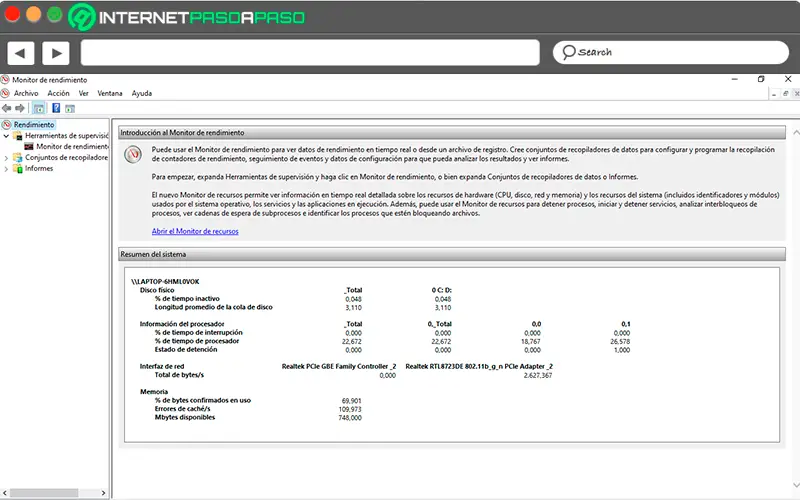This screenshot has height=500, width=800.
Task: Click the title bar Monitor de rendimiento icon
Action: tap(5, 80)
